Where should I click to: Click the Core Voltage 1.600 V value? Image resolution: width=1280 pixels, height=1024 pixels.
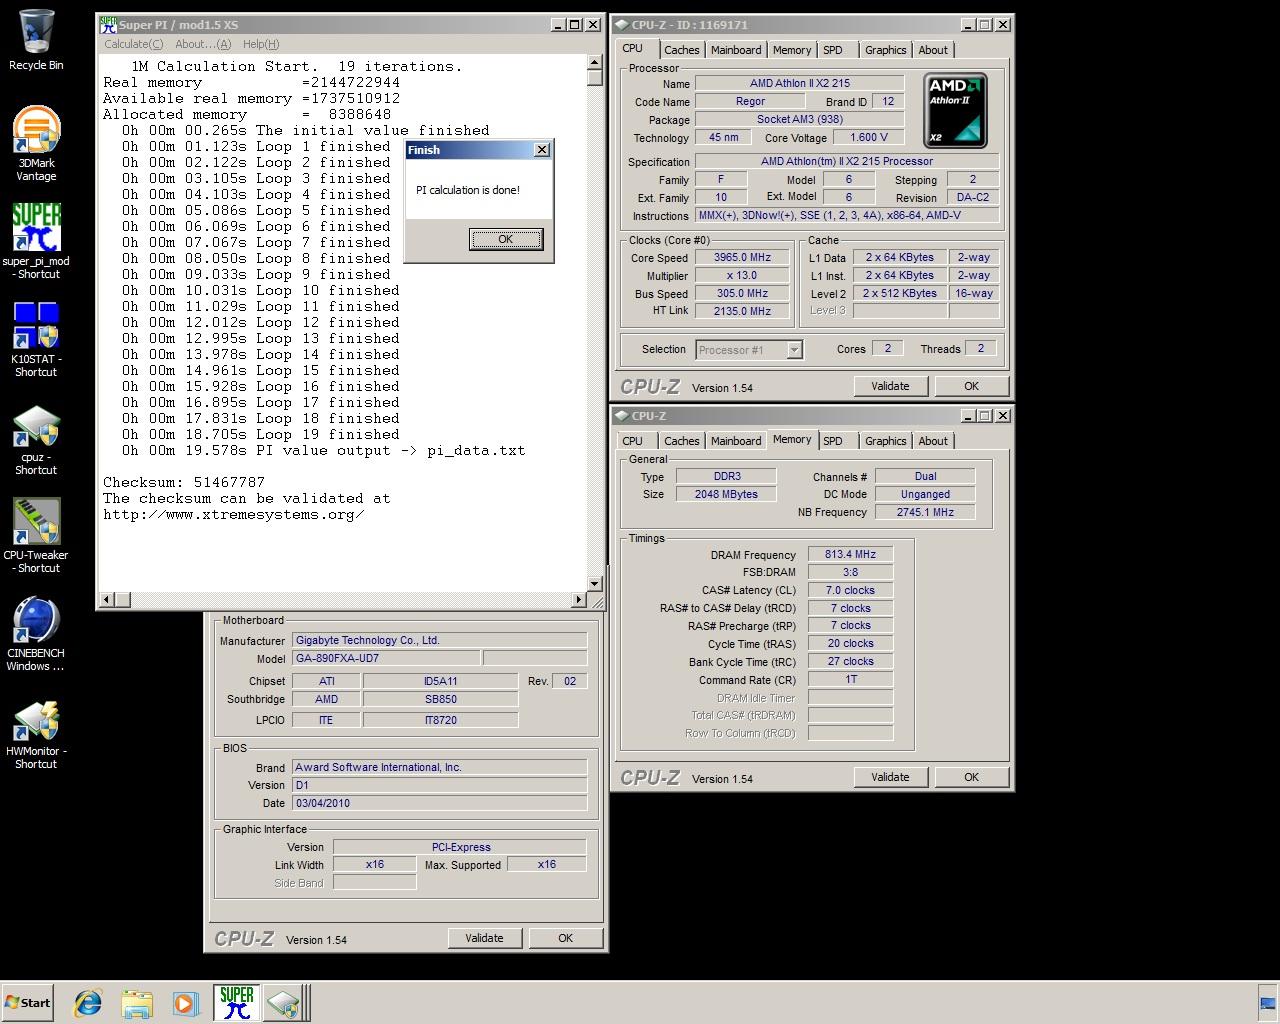[x=868, y=137]
